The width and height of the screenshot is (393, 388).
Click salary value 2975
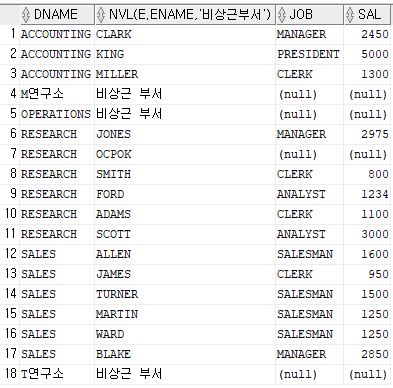(x=375, y=134)
